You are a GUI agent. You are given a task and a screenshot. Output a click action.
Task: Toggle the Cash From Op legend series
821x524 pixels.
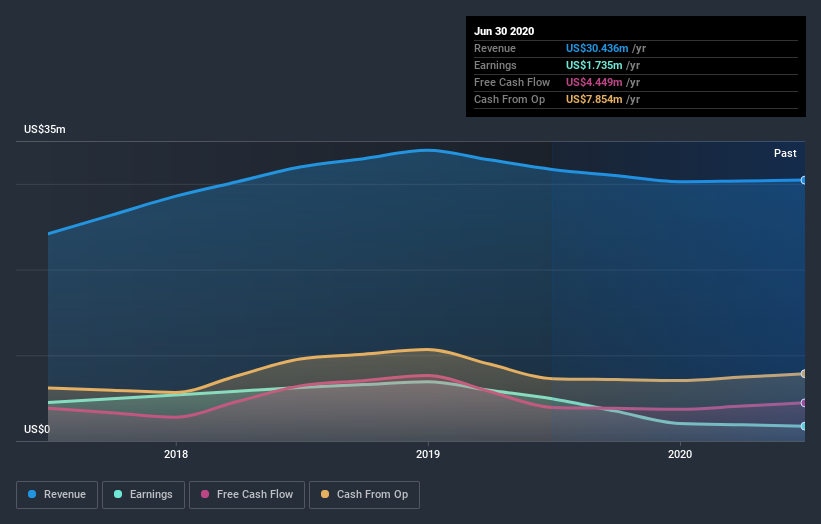pyautogui.click(x=364, y=495)
